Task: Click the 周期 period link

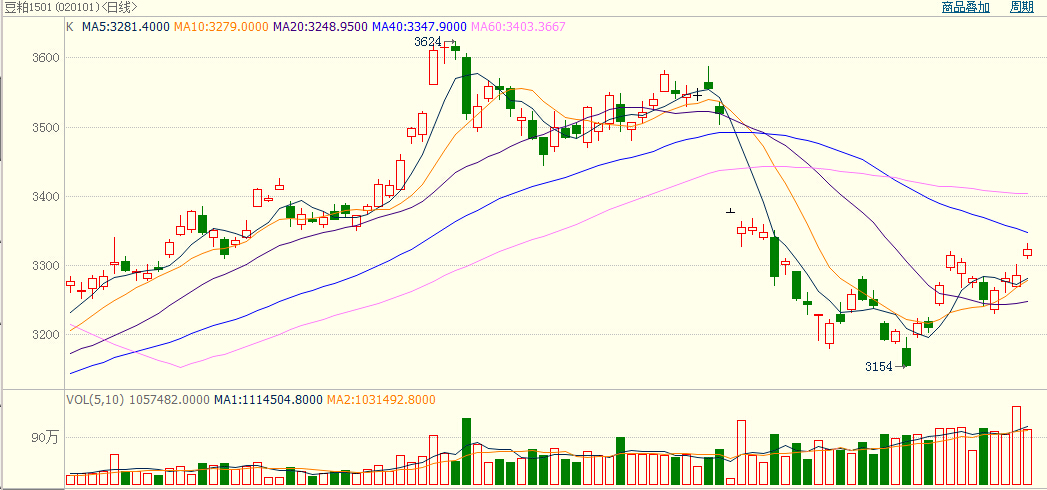Action: (x=1021, y=8)
